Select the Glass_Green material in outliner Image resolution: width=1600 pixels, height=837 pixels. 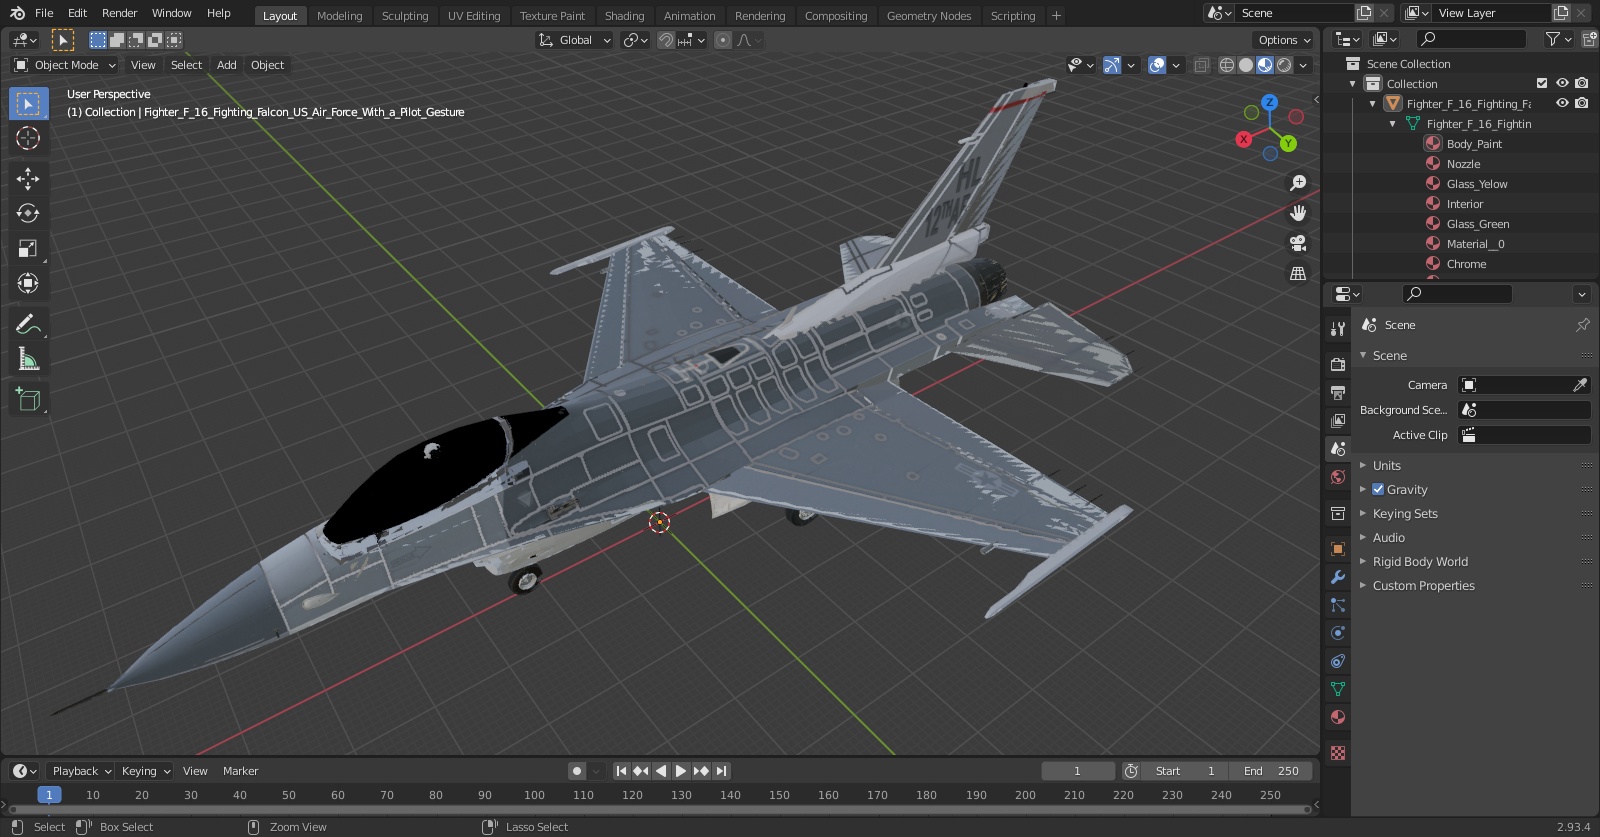click(x=1478, y=224)
